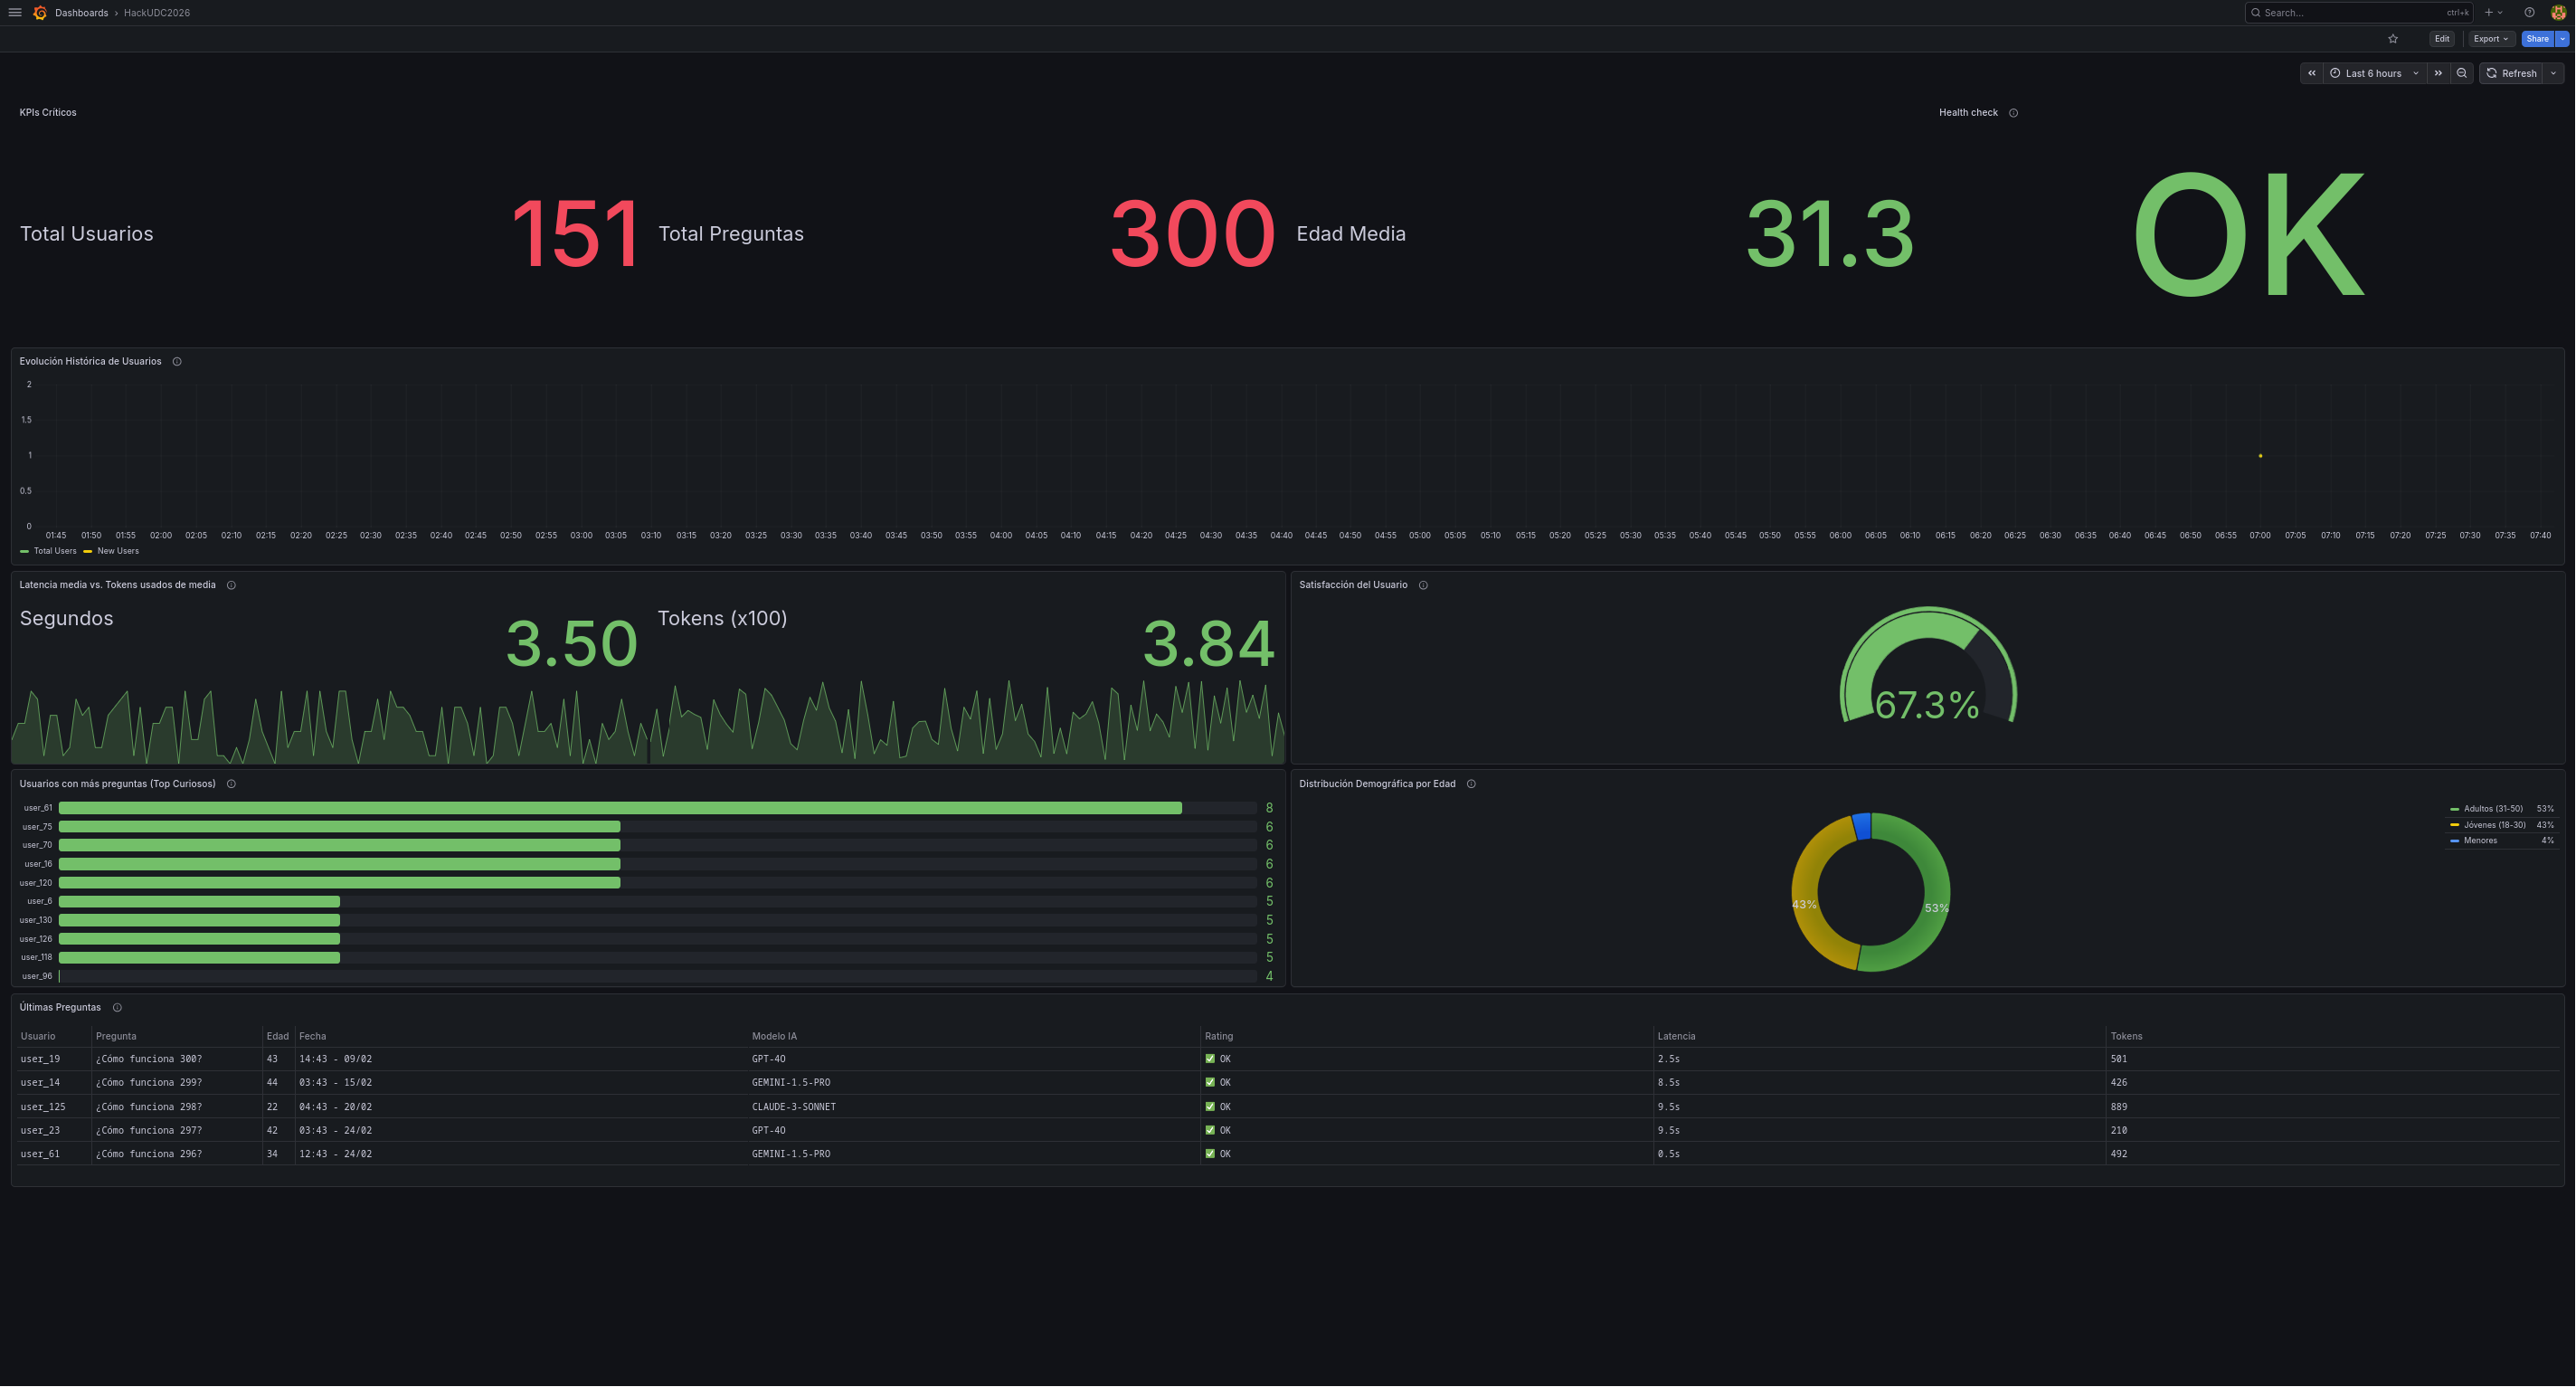
Task: Toggle New Users series in legend
Action: click(x=118, y=551)
